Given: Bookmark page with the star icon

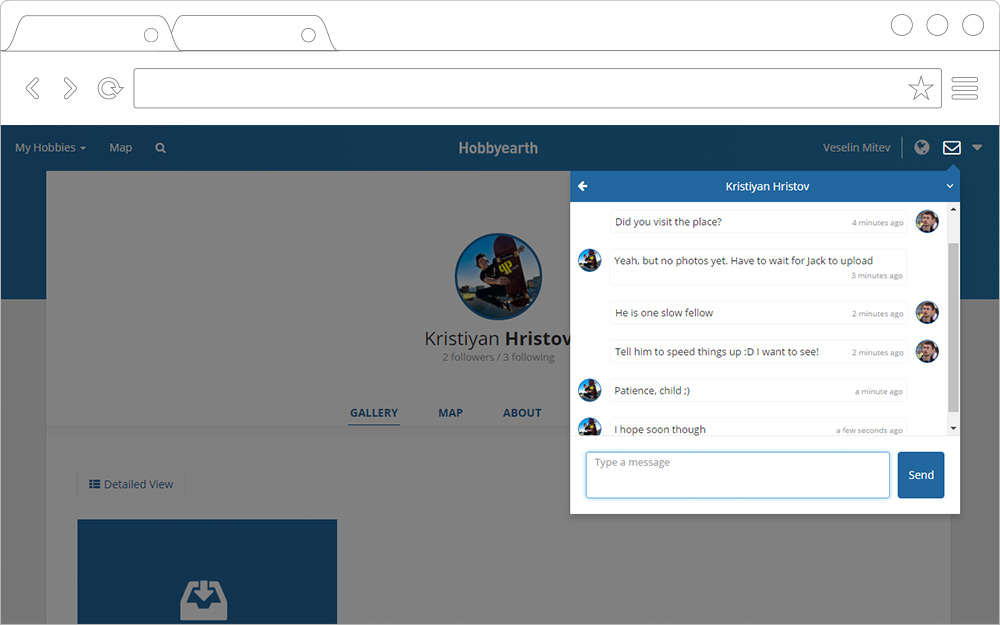Looking at the screenshot, I should coord(920,89).
